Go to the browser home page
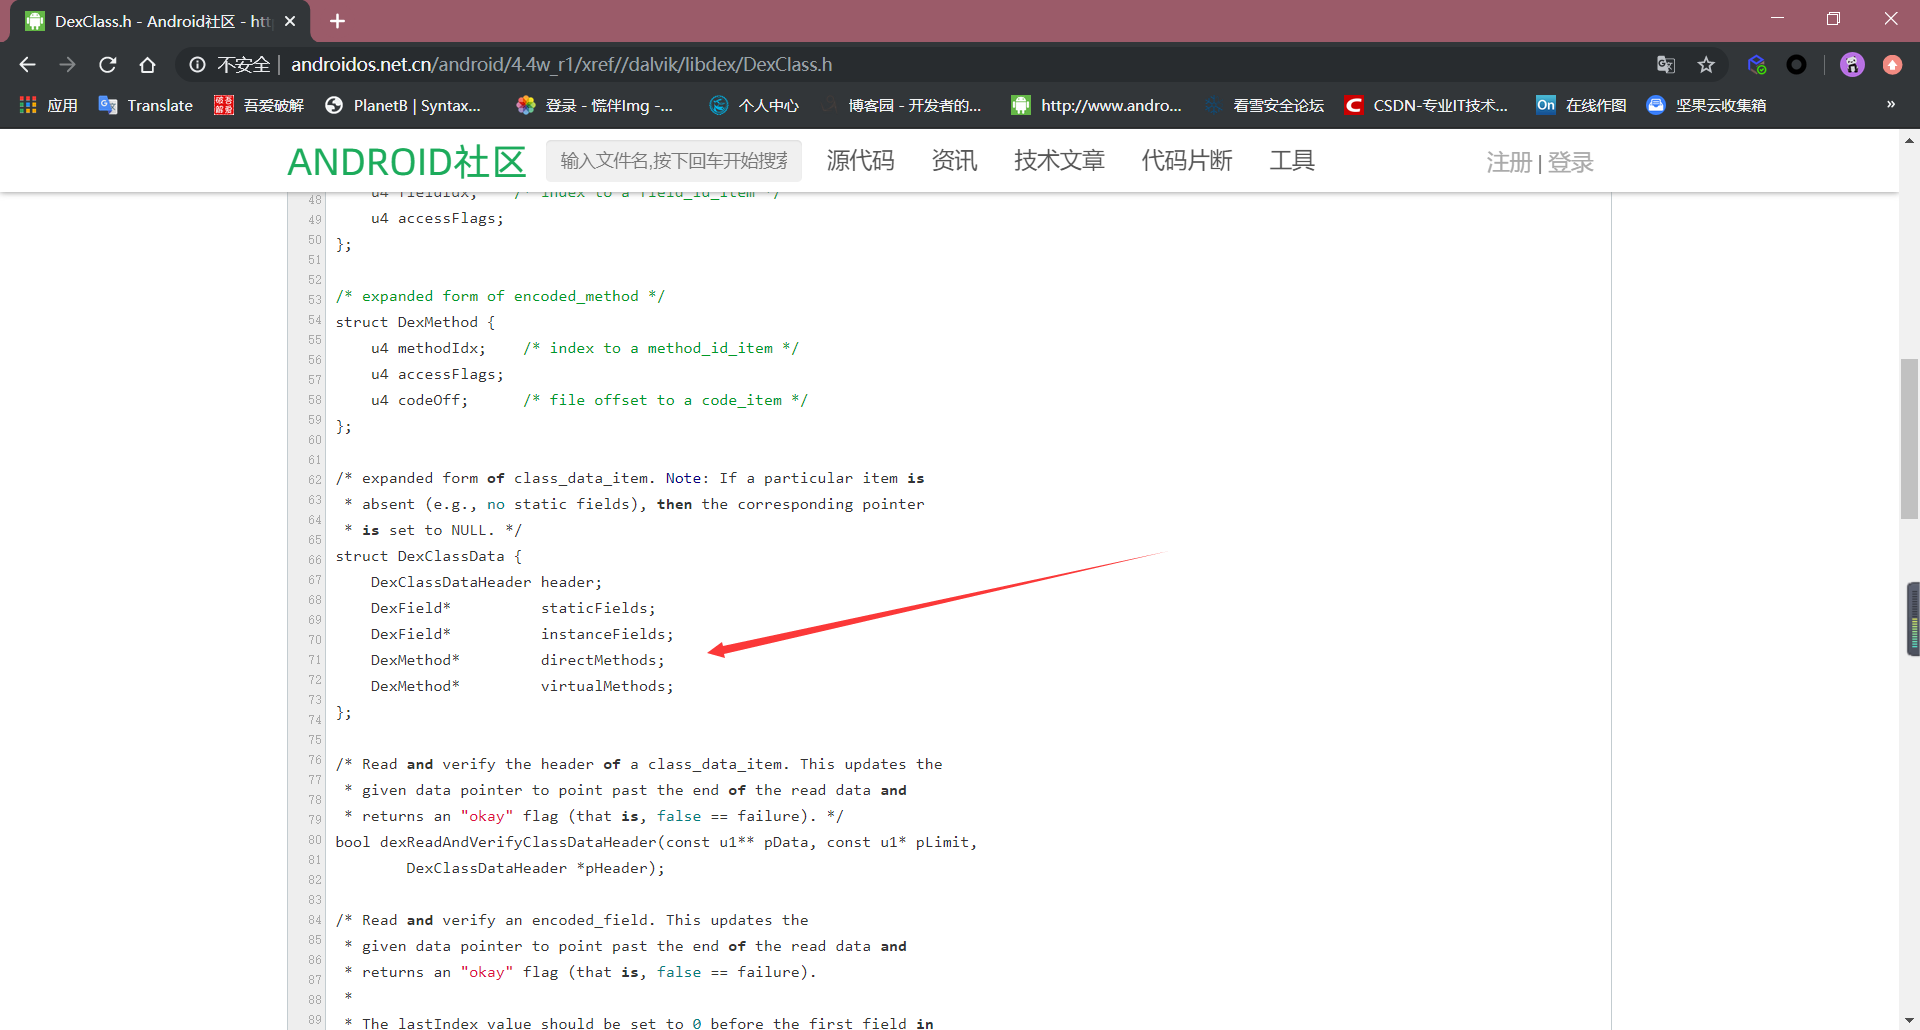Screen dimensions: 1920x1030 (147, 65)
